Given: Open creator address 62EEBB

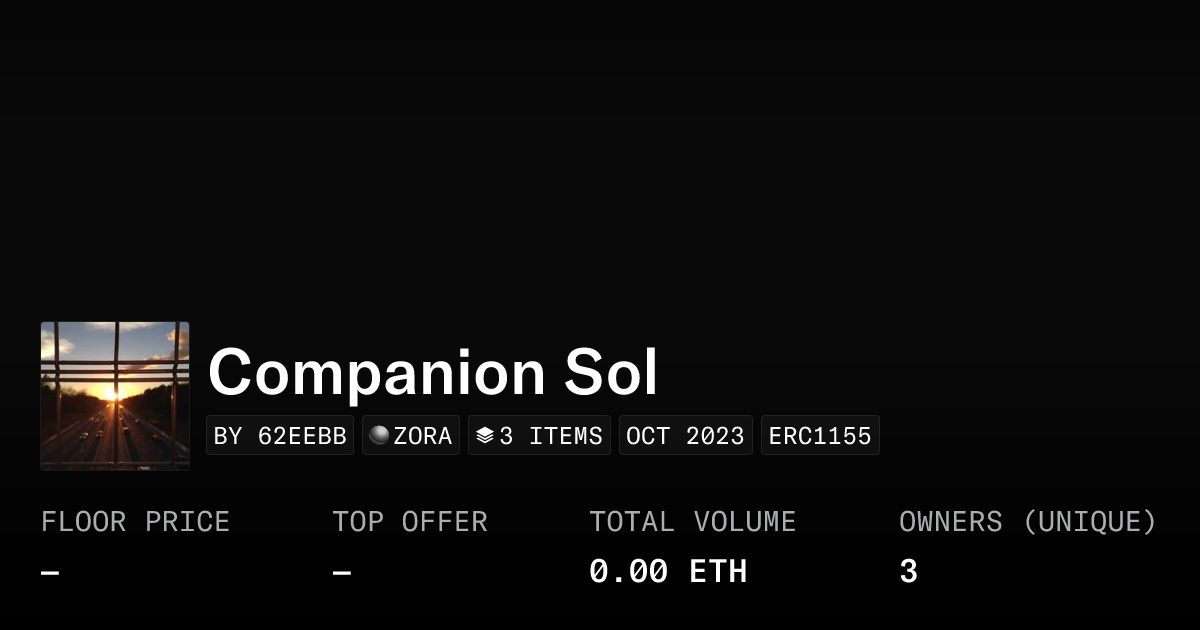Looking at the screenshot, I should [280, 436].
